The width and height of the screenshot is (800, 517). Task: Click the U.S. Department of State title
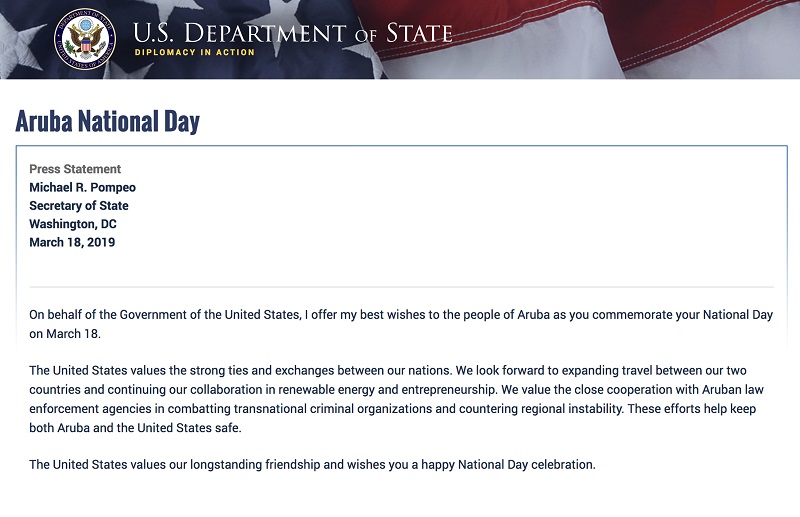(x=292, y=33)
